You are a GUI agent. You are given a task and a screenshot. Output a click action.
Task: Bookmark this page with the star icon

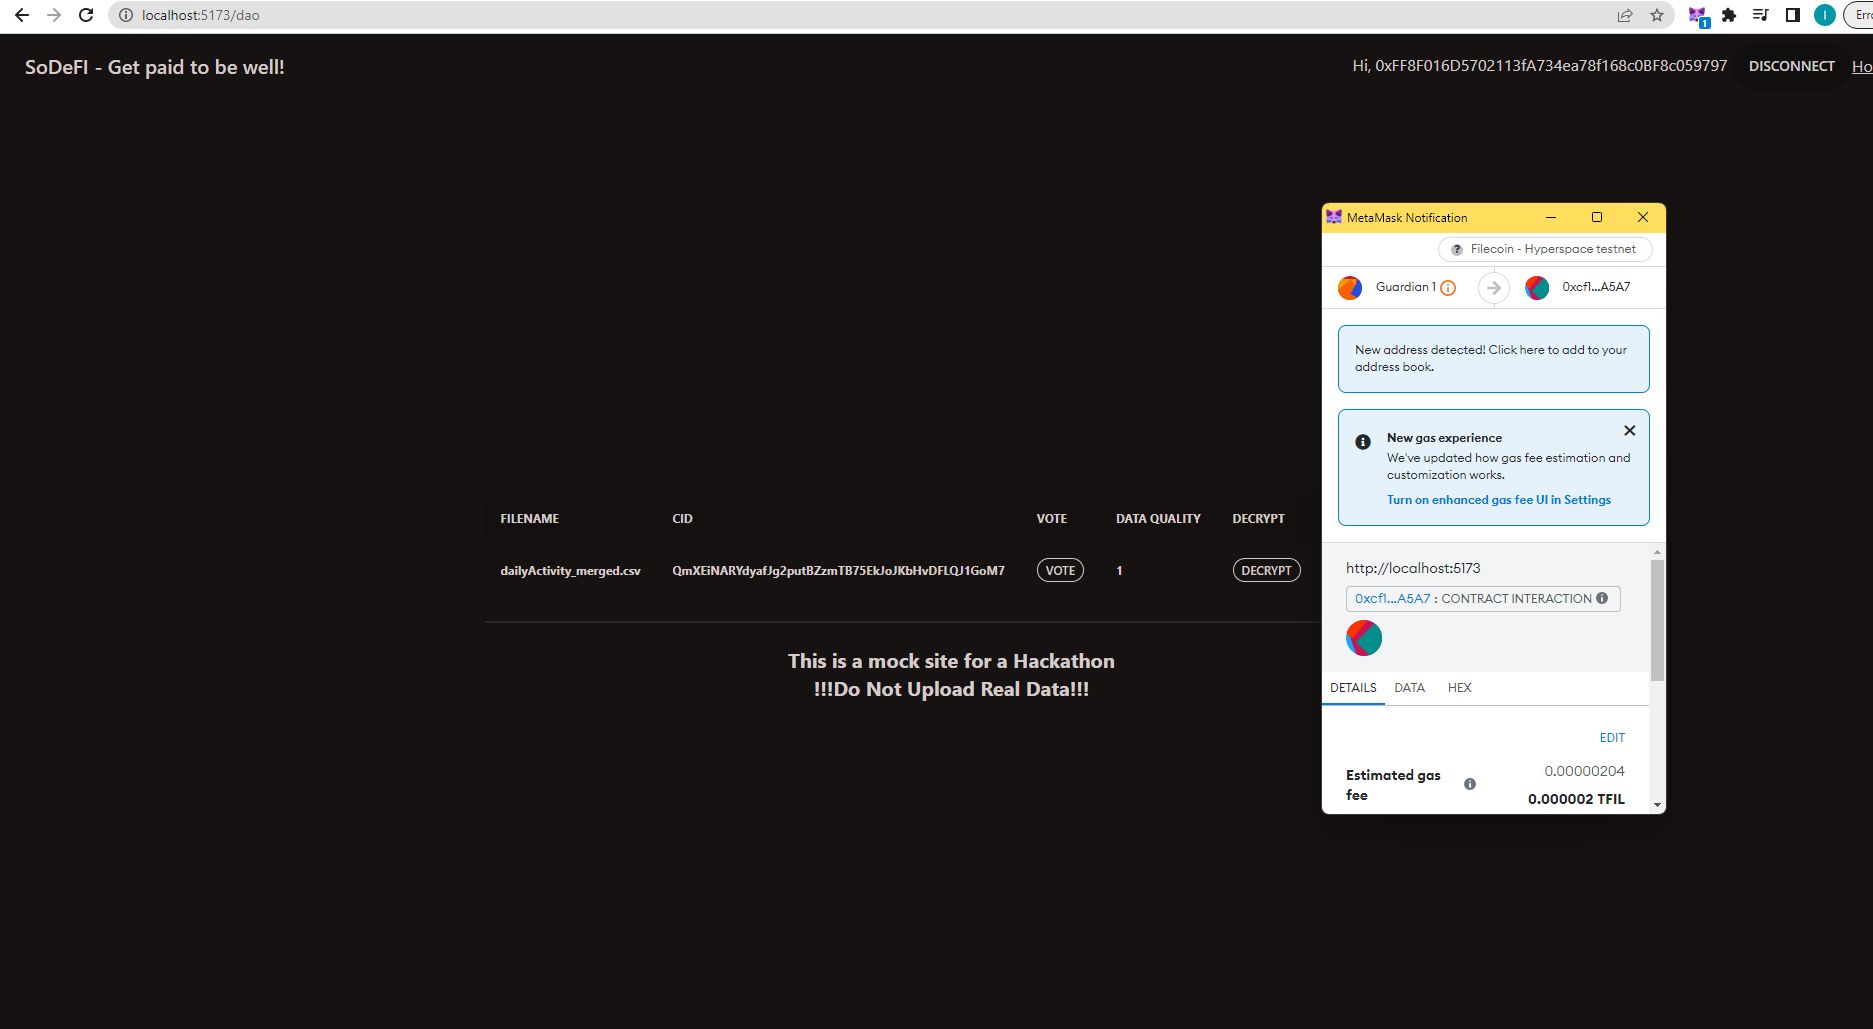point(1657,15)
